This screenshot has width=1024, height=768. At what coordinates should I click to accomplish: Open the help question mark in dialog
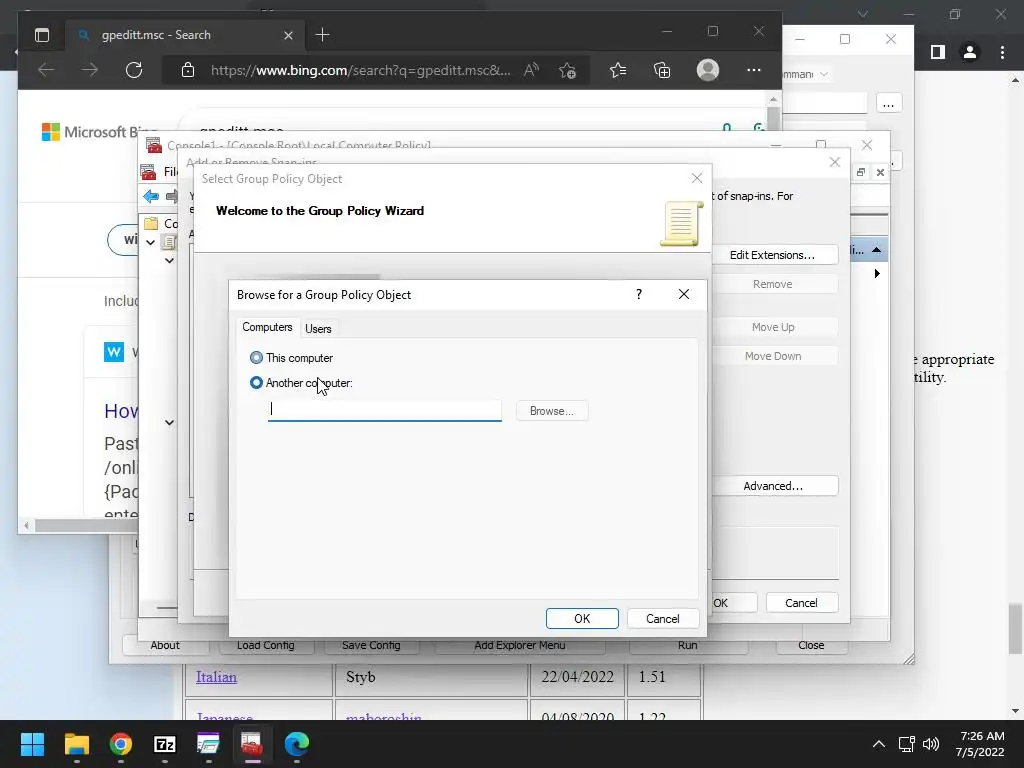(x=639, y=295)
